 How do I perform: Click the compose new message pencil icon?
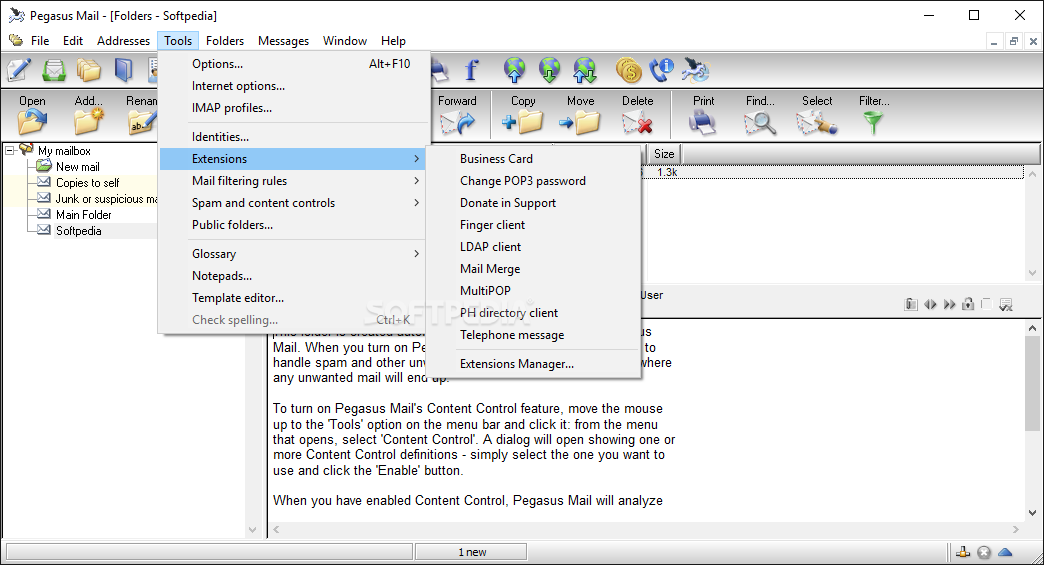pos(19,70)
